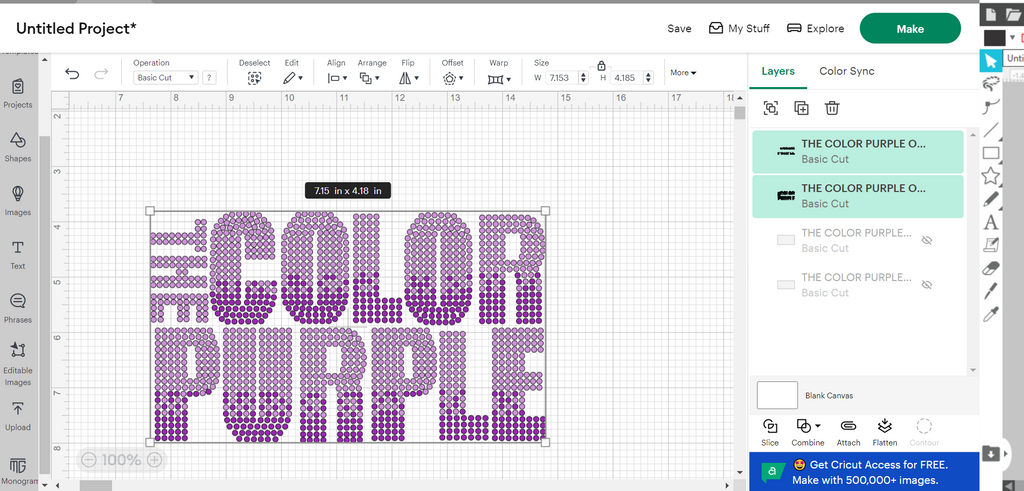Open the Operation Basic Cut dropdown
The height and width of the screenshot is (491, 1024).
(x=165, y=78)
